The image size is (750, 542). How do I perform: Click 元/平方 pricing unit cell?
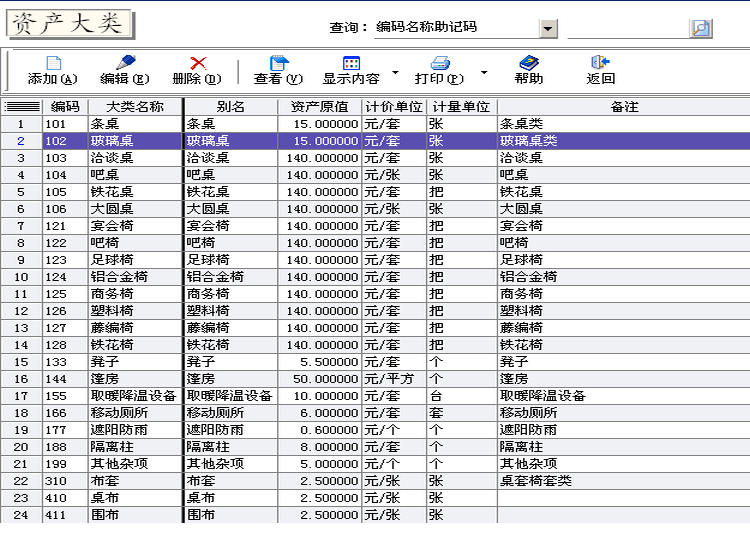click(394, 379)
